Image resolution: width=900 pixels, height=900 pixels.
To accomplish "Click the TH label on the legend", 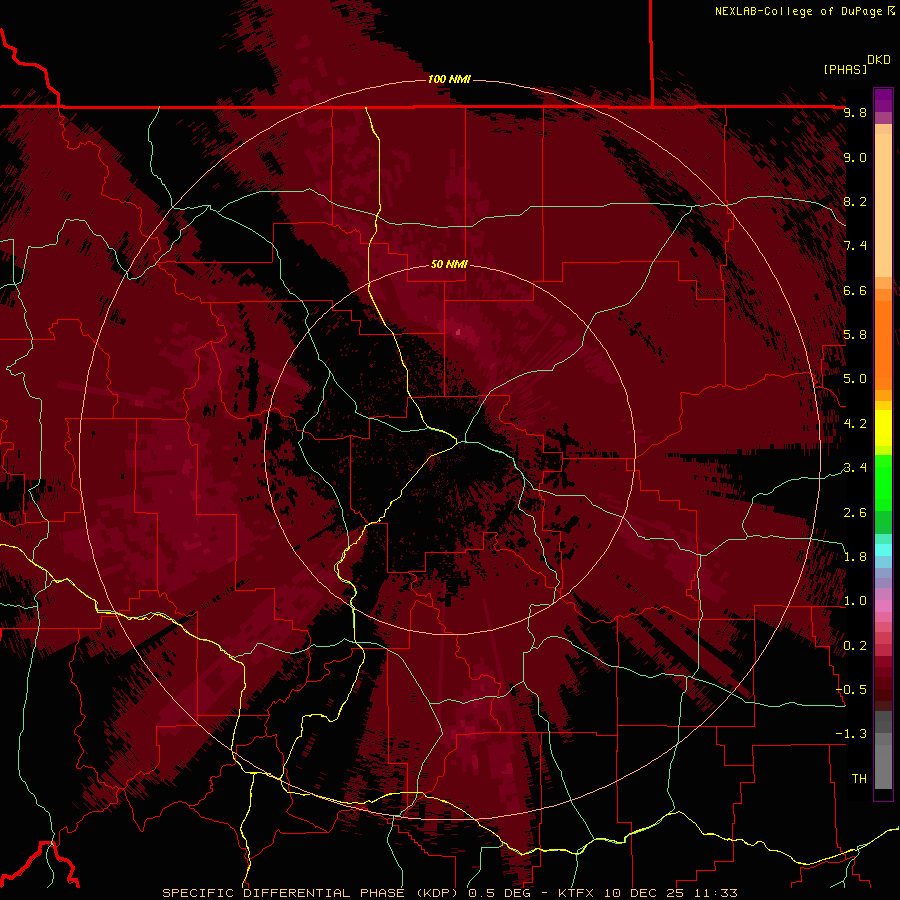I will 859,779.
